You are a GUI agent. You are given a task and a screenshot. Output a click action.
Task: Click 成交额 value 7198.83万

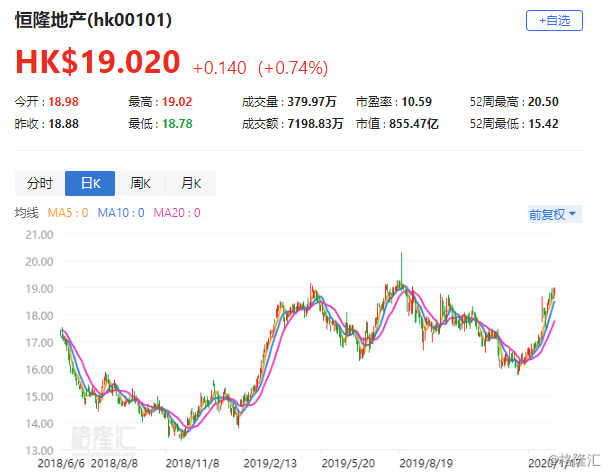[x=315, y=124]
